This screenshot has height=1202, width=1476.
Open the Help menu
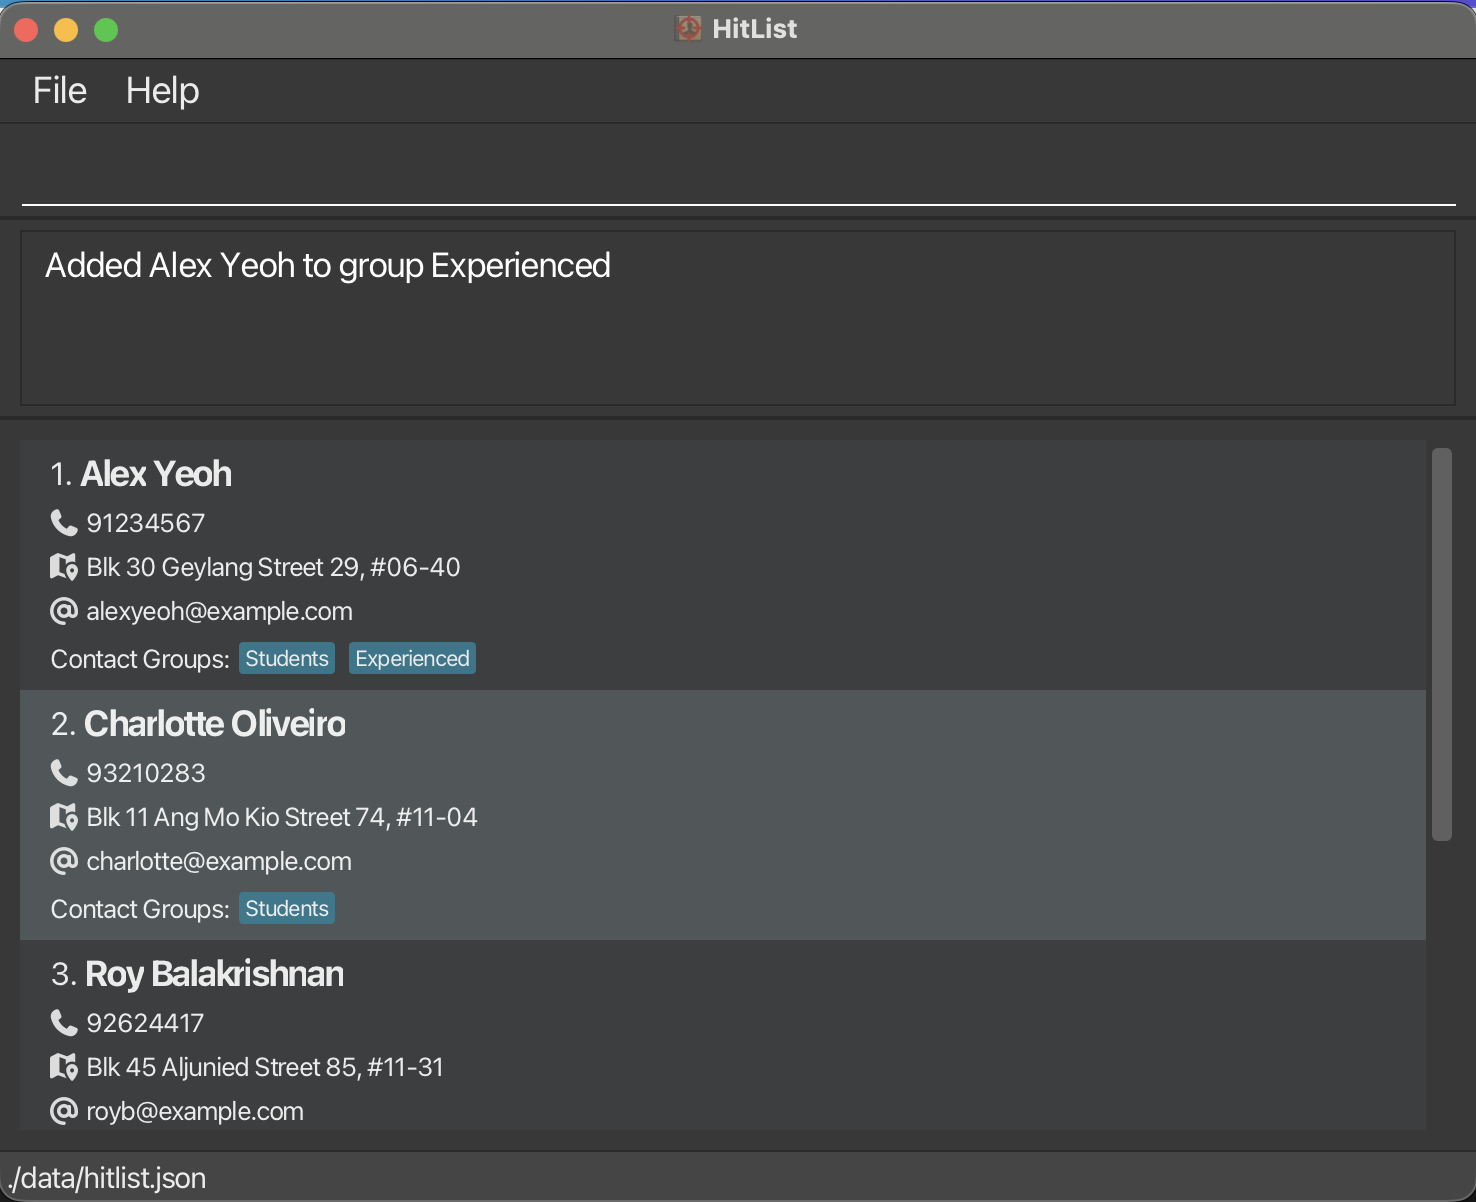[162, 91]
